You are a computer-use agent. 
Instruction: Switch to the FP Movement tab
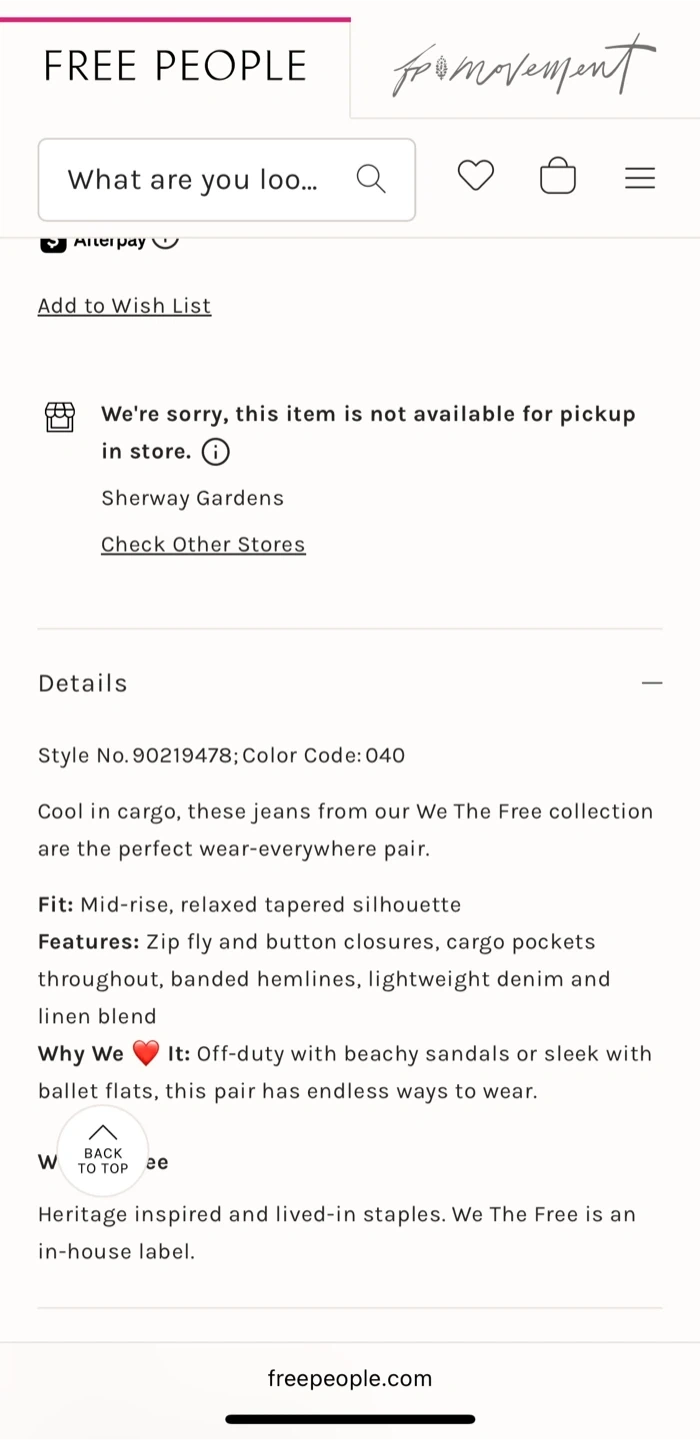click(524, 68)
